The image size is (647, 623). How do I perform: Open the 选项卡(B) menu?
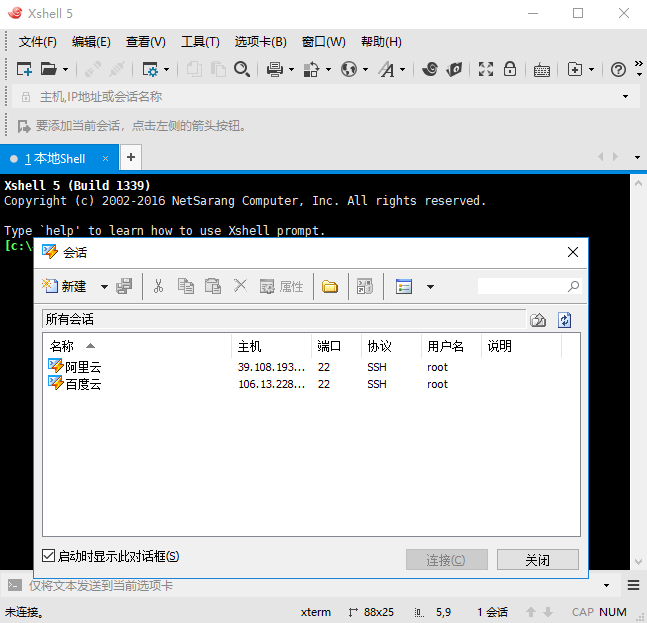point(260,42)
